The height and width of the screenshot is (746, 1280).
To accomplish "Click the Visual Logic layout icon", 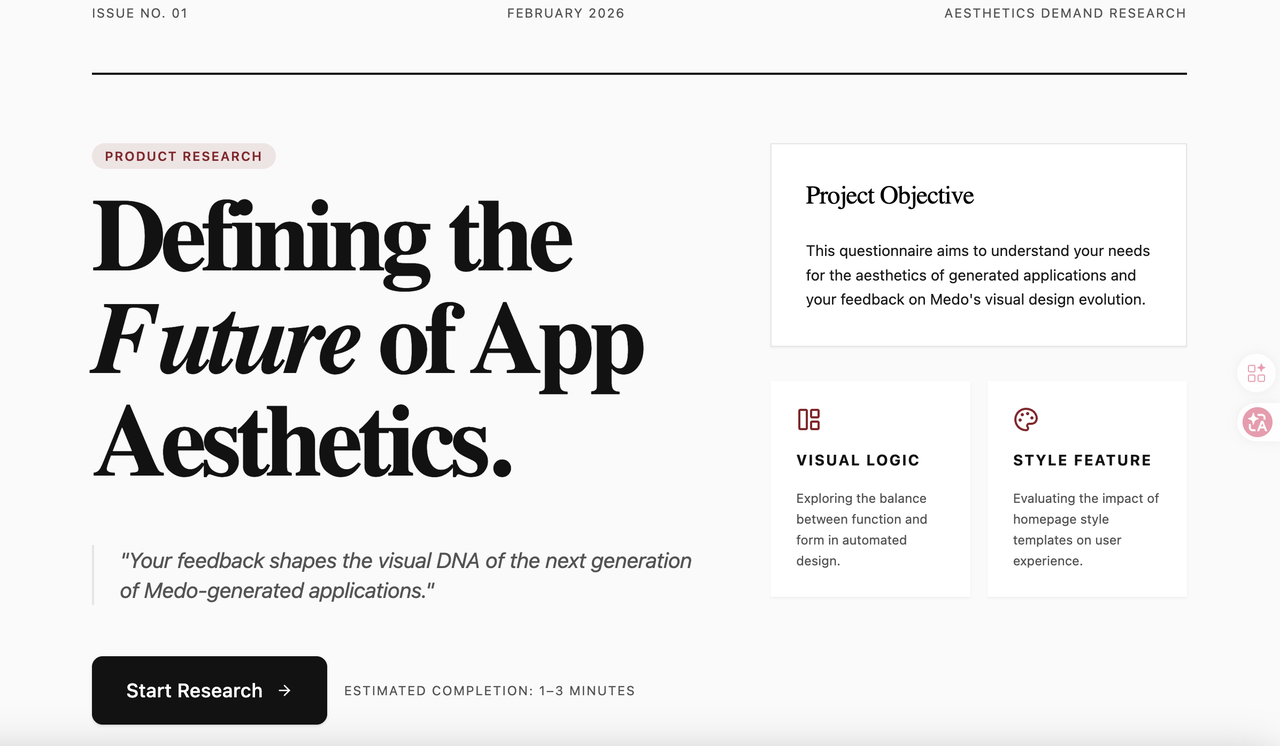I will (808, 419).
